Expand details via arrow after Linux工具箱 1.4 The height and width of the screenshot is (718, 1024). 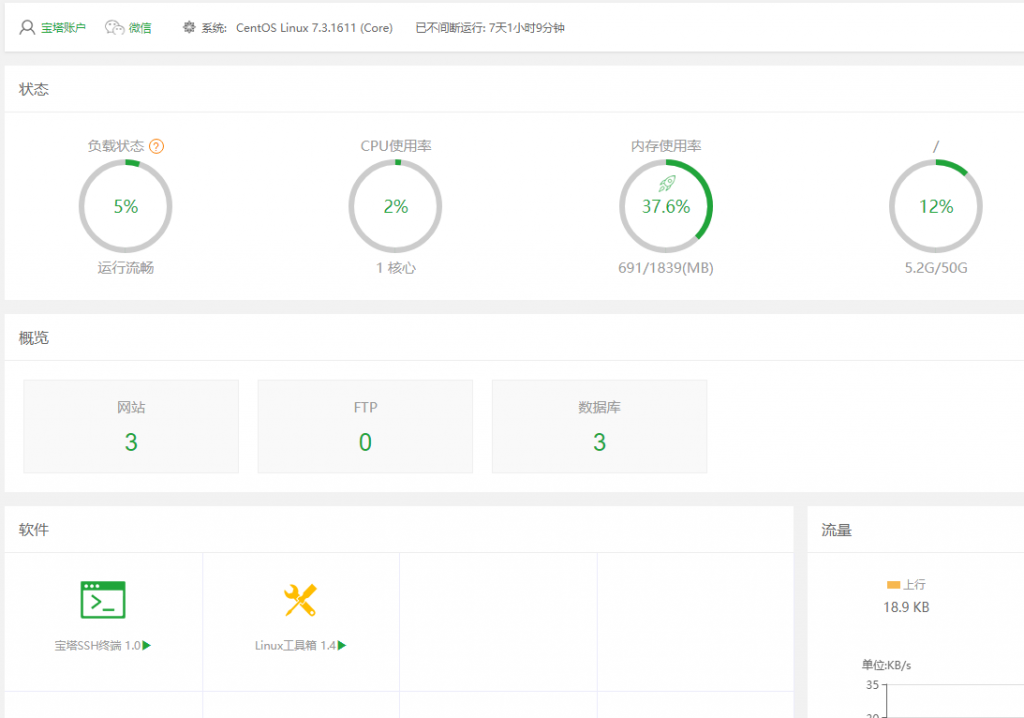[x=341, y=643]
